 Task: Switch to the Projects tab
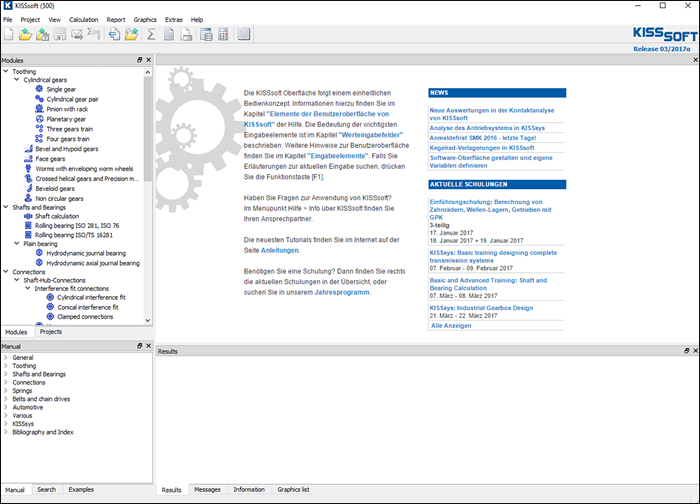point(51,332)
